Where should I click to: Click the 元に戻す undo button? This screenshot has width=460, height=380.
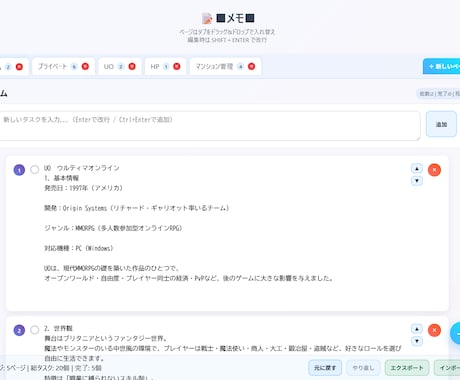pos(325,368)
